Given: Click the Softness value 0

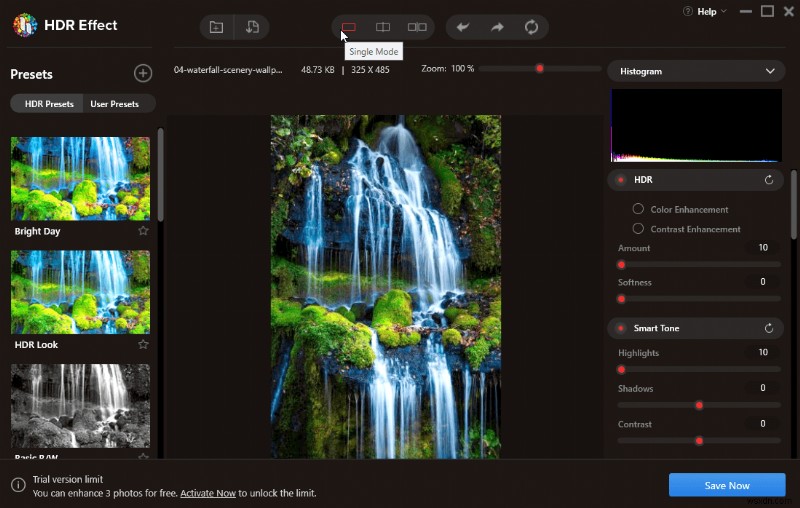Looking at the screenshot, I should coord(763,282).
